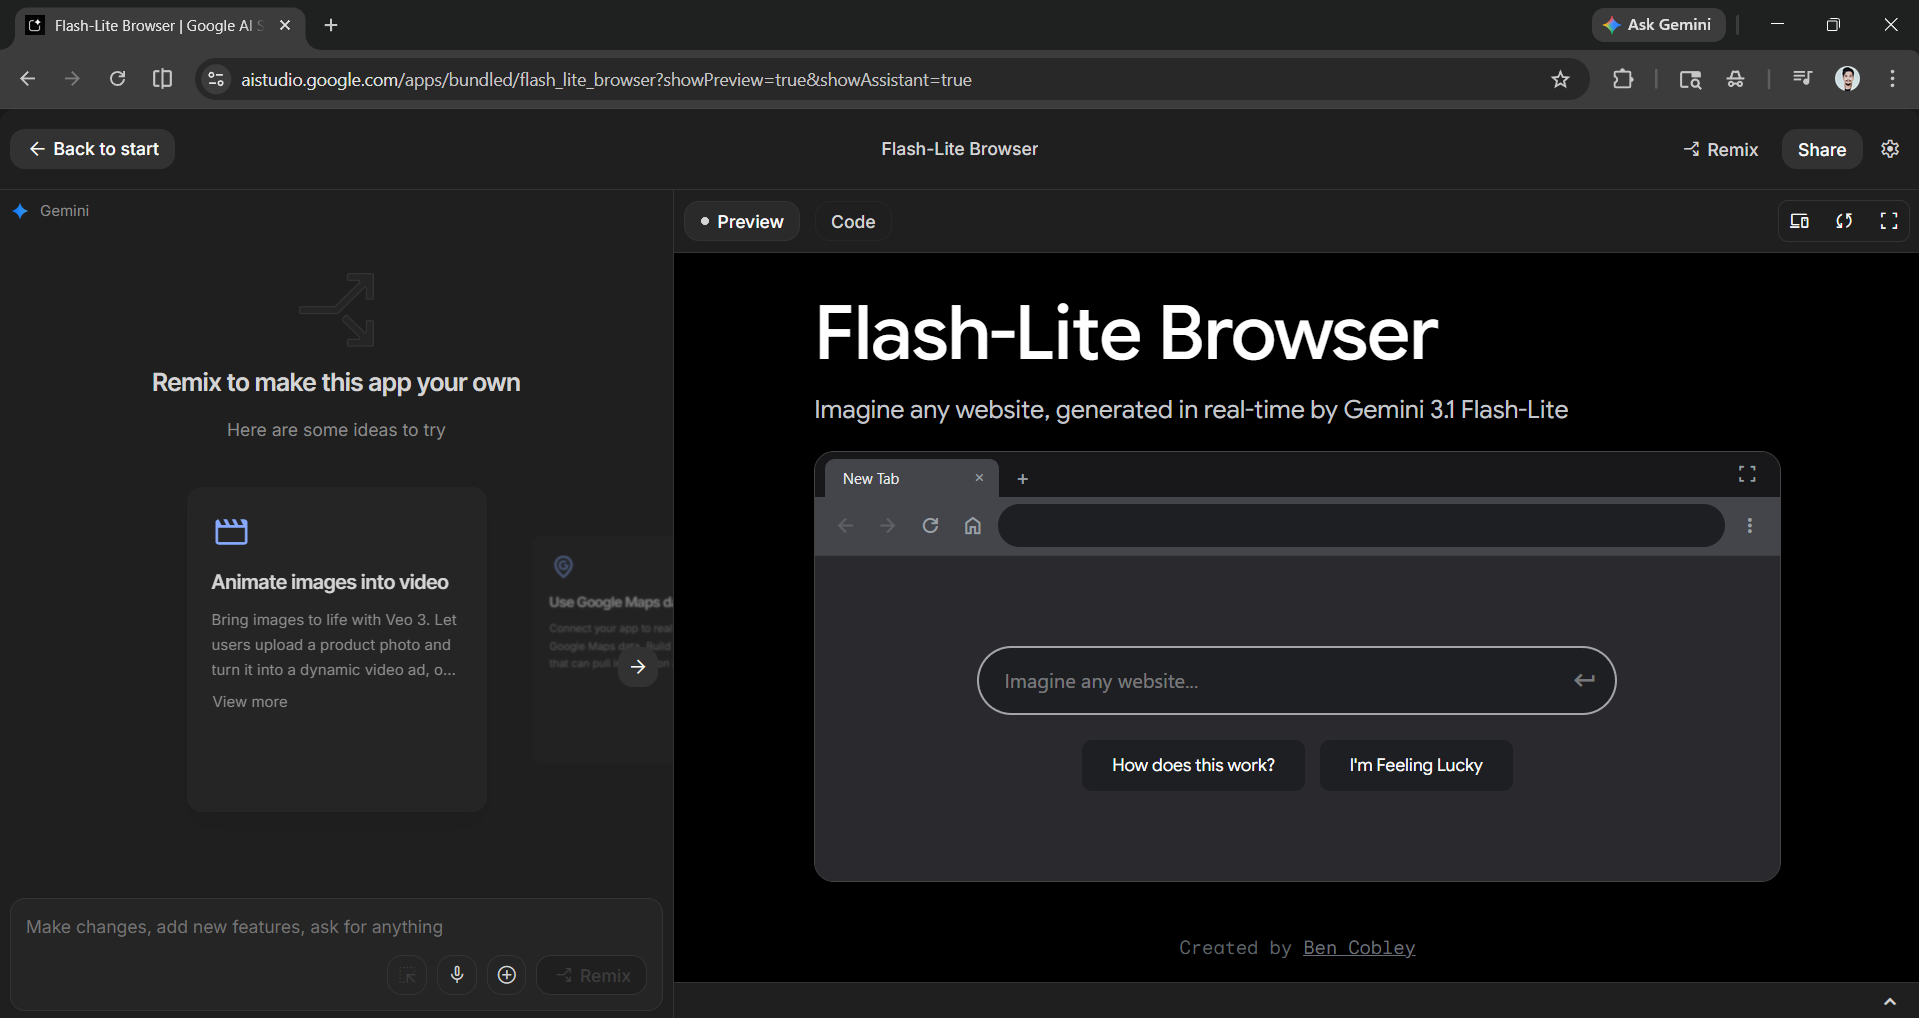The height and width of the screenshot is (1018, 1919).
Task: Switch to the Code tab
Action: tap(852, 221)
